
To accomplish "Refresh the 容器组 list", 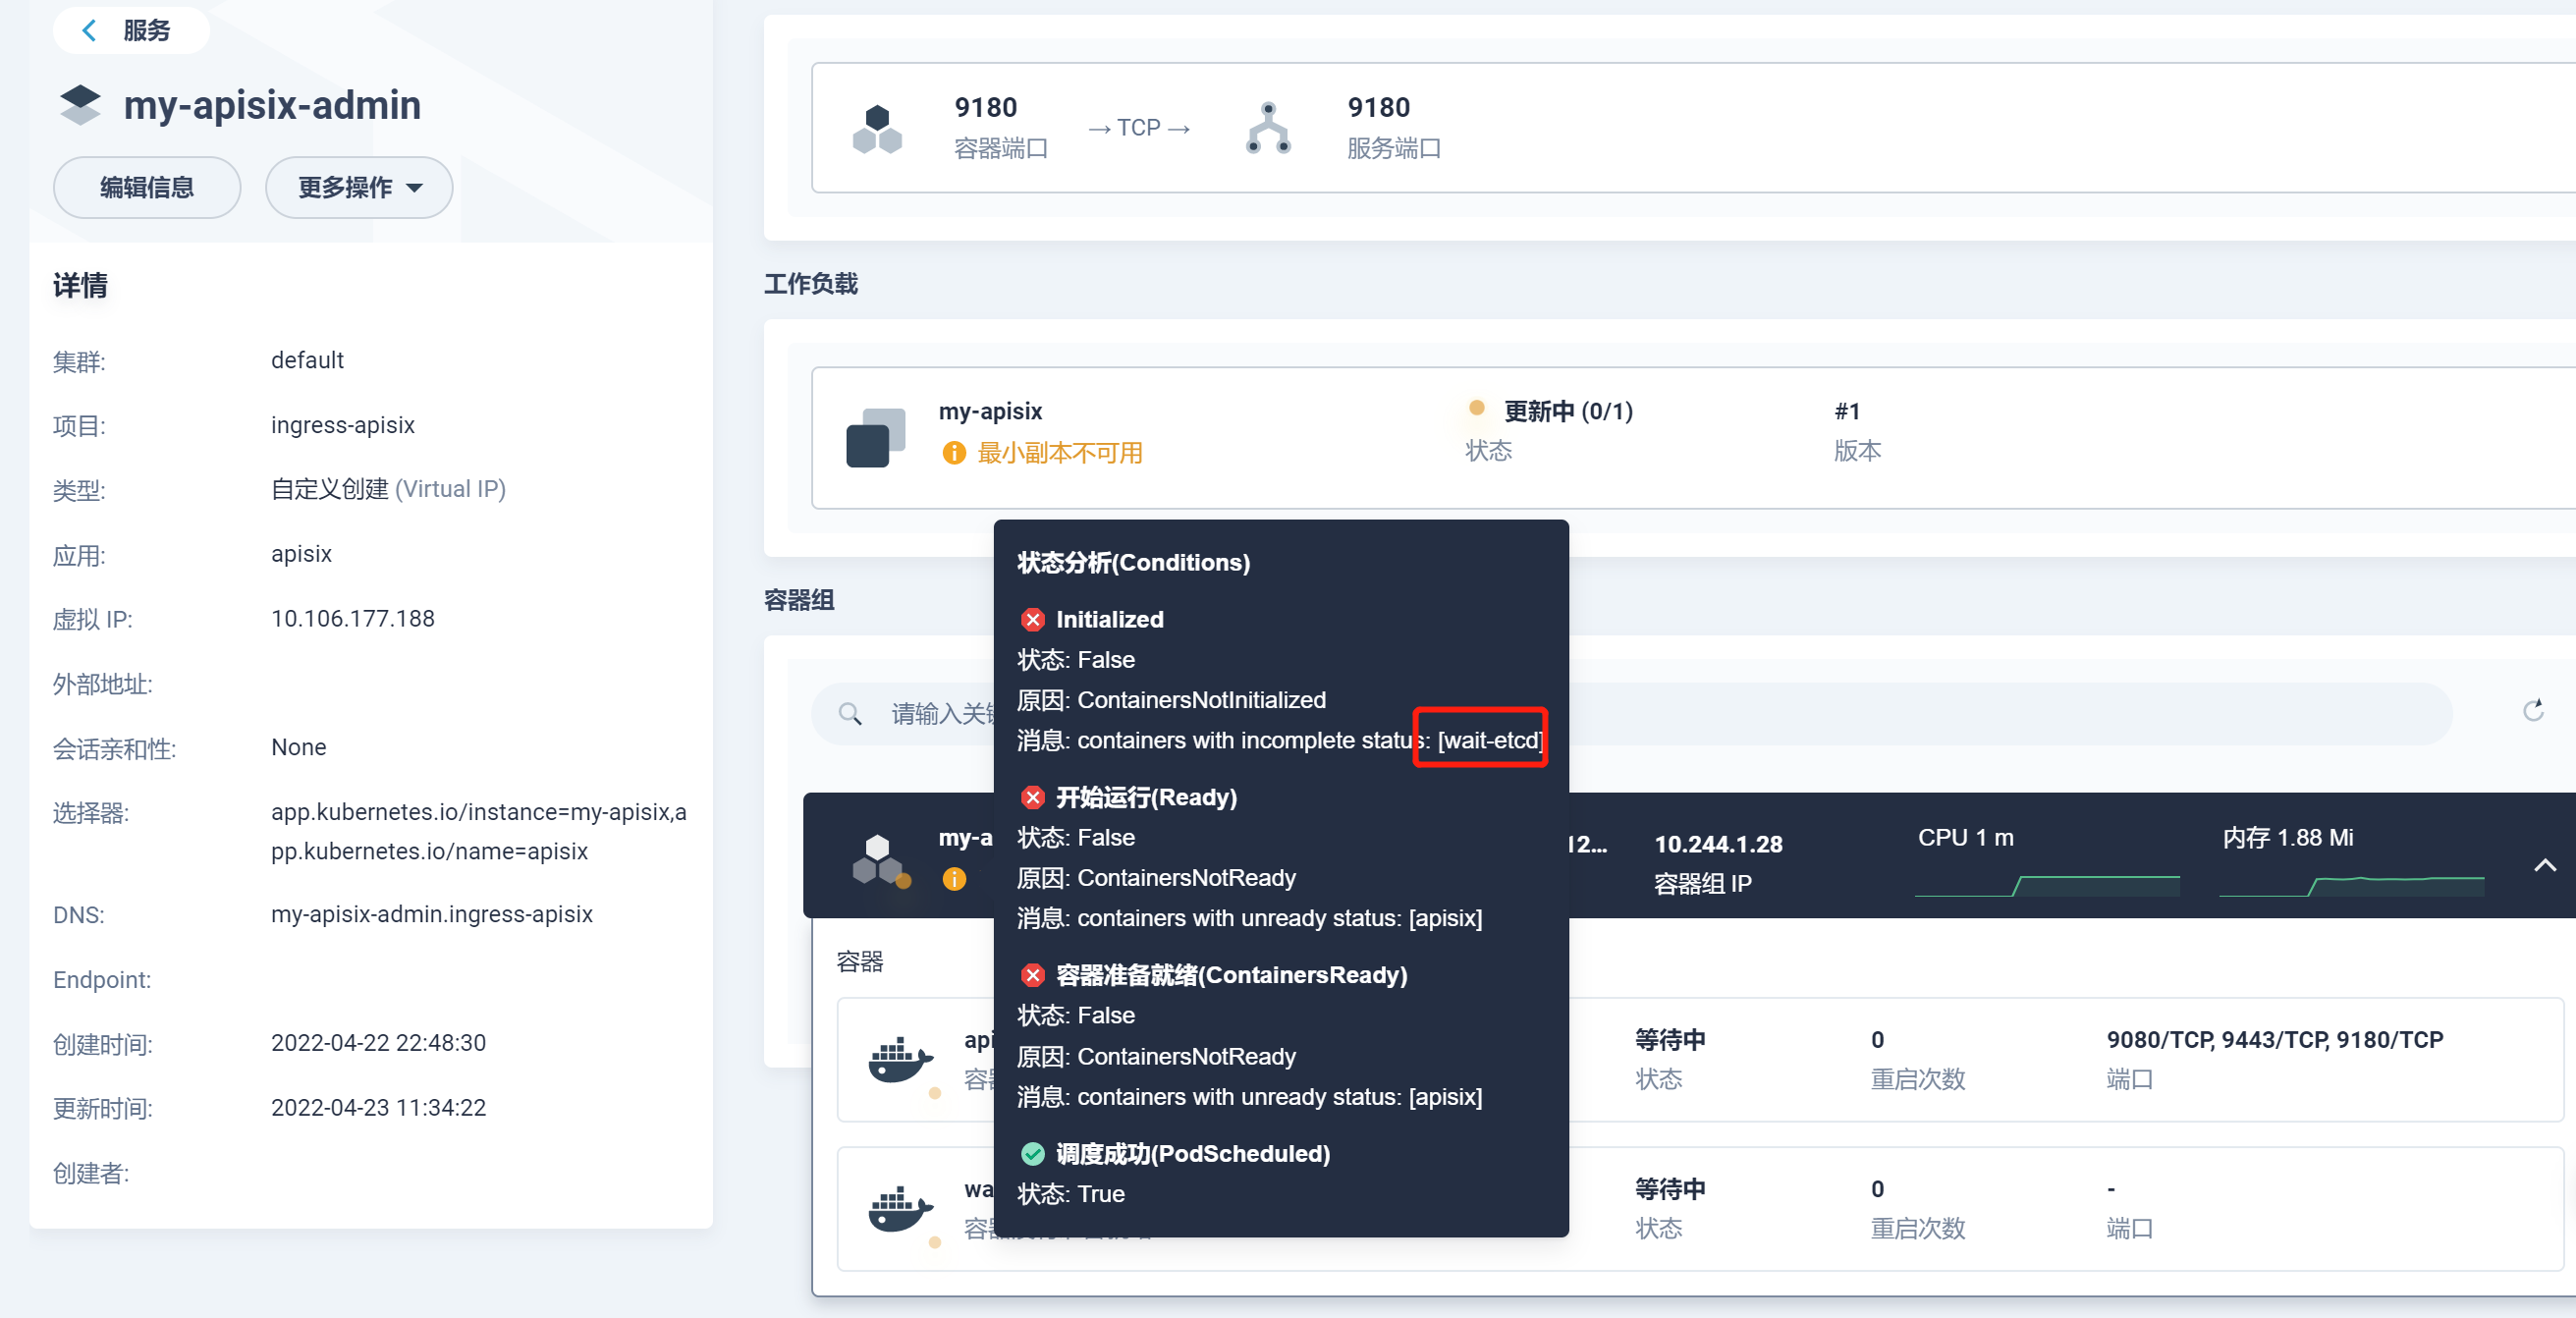I will pyautogui.click(x=2532, y=710).
